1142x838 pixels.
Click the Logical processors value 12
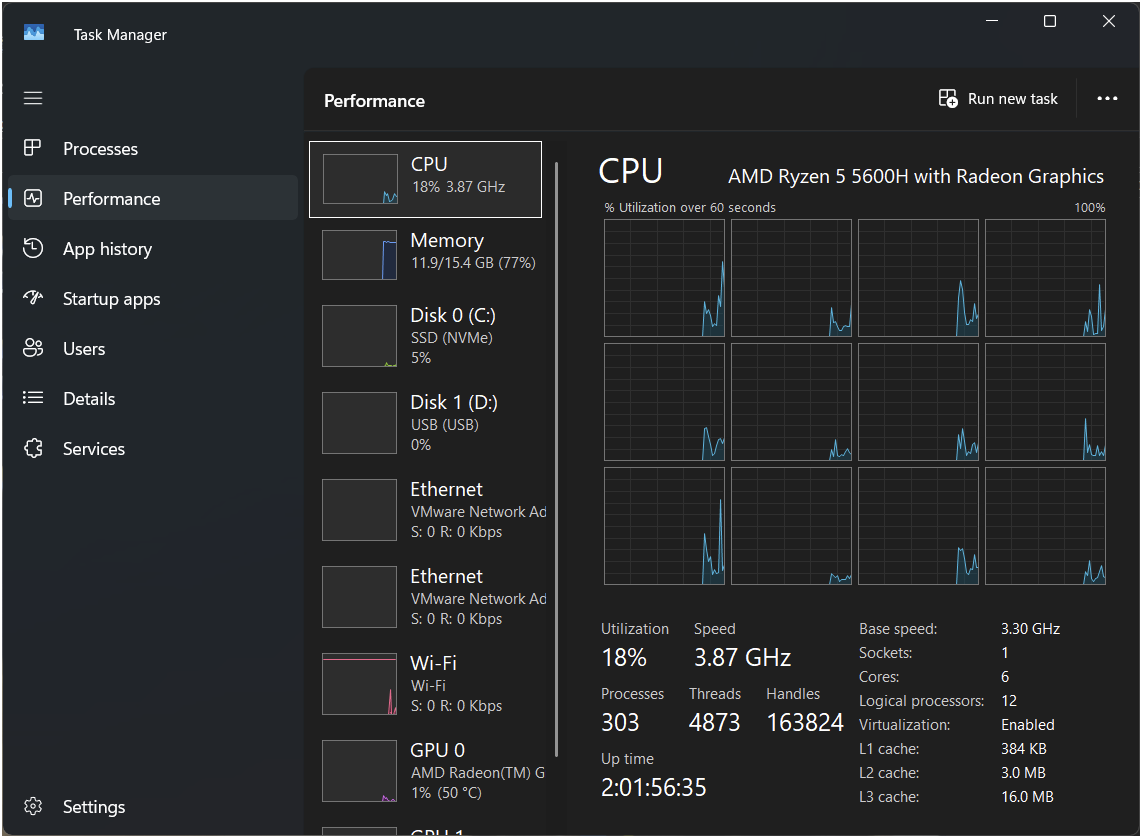(x=1009, y=700)
